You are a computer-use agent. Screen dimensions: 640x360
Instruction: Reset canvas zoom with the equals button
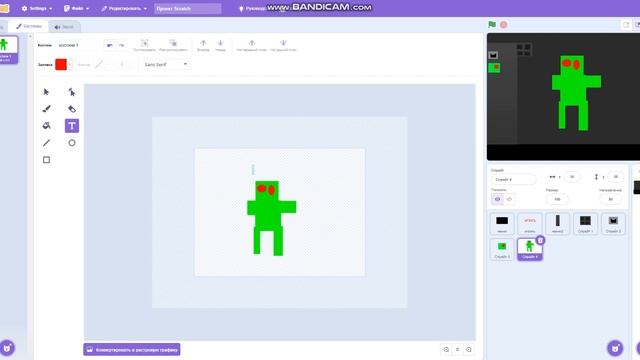click(x=458, y=349)
